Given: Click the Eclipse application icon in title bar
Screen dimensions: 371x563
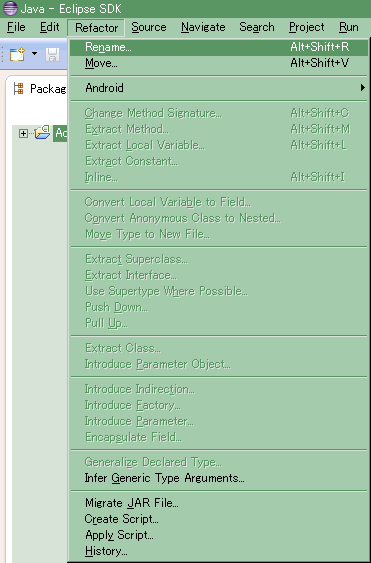Looking at the screenshot, I should click(10, 8).
